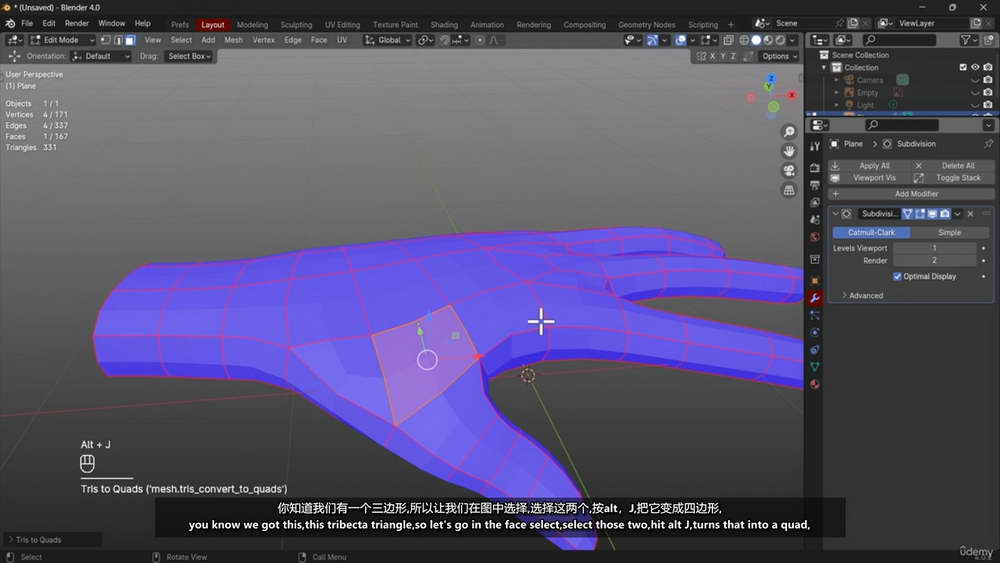Open the World properties tab
Viewport: 1000px width, 563px height.
(x=814, y=237)
